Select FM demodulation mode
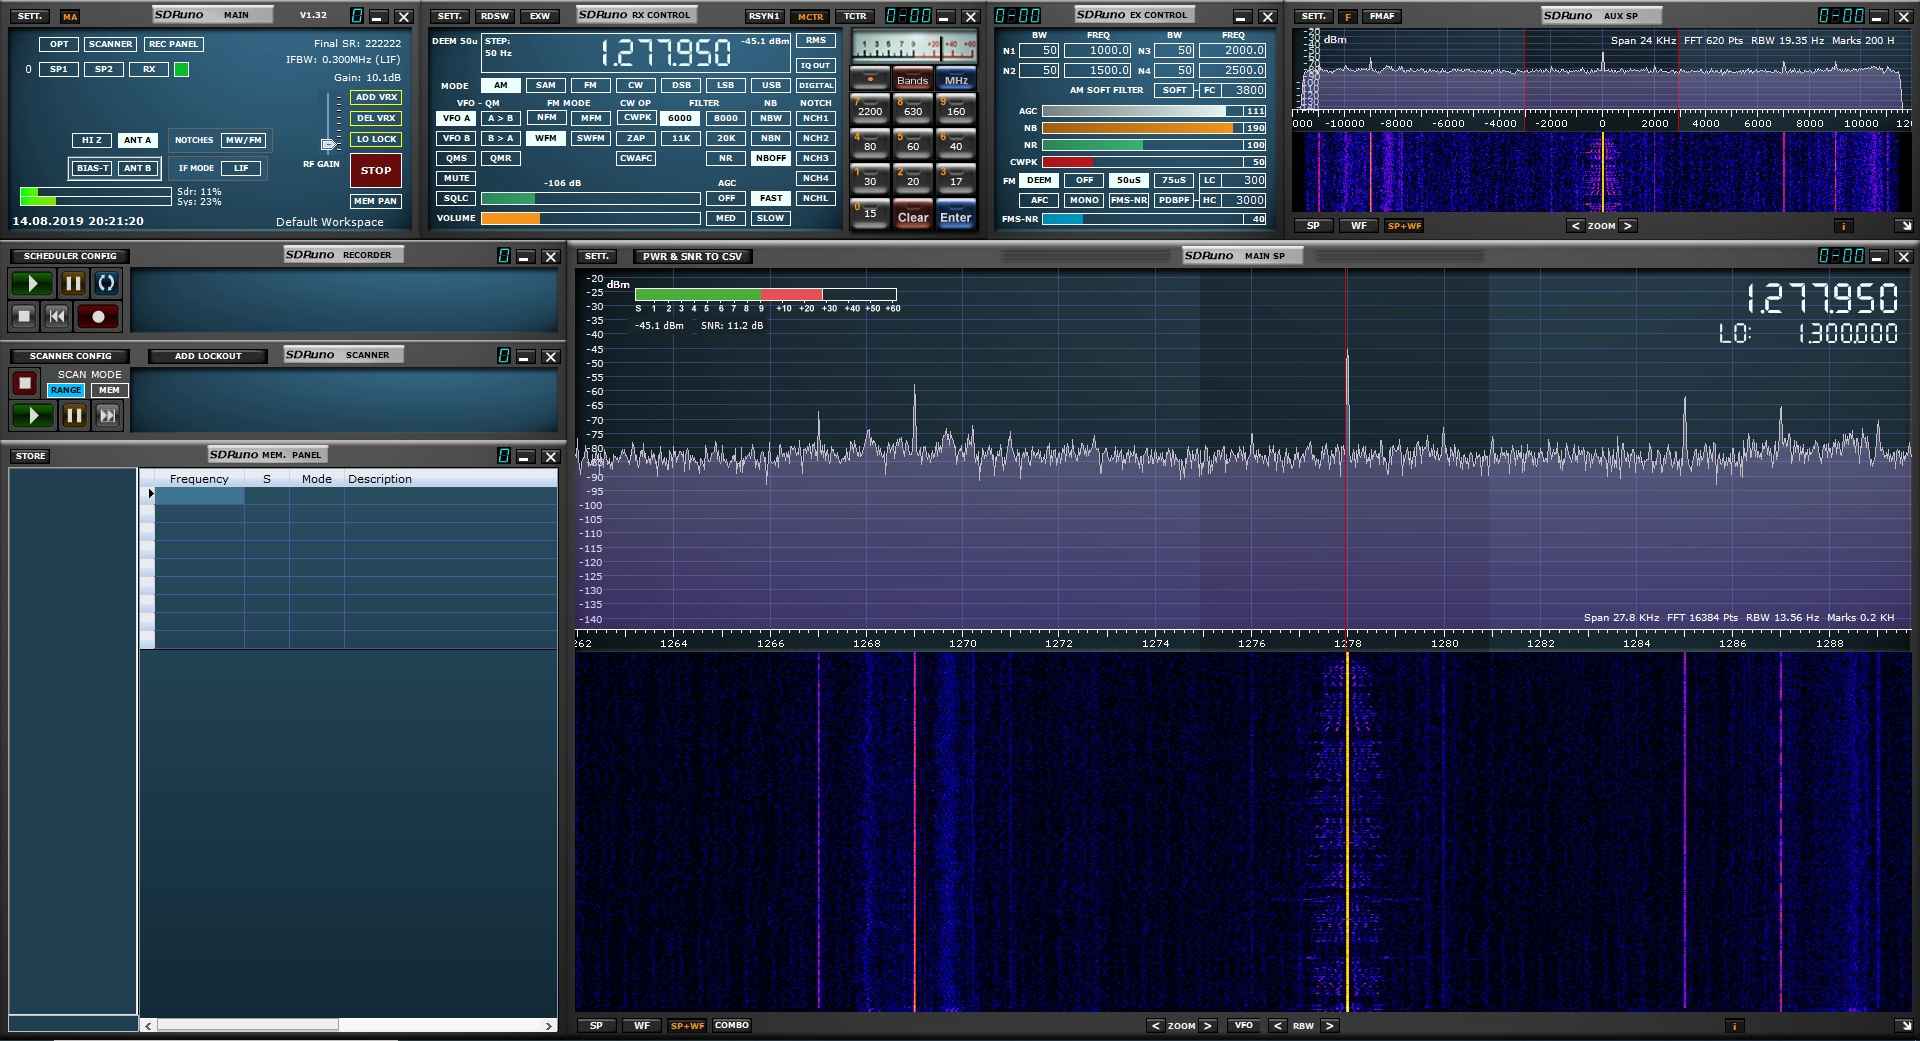1920x1041 pixels. [590, 86]
